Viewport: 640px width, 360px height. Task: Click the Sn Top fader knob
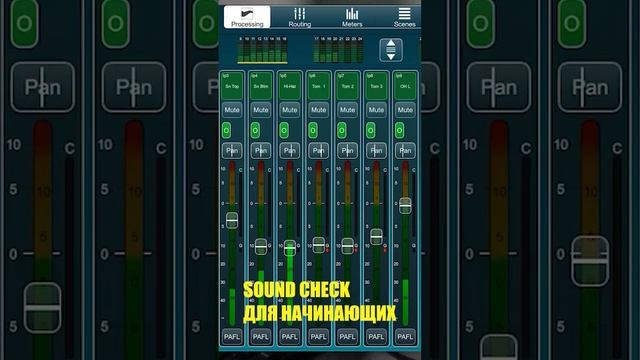pos(232,220)
